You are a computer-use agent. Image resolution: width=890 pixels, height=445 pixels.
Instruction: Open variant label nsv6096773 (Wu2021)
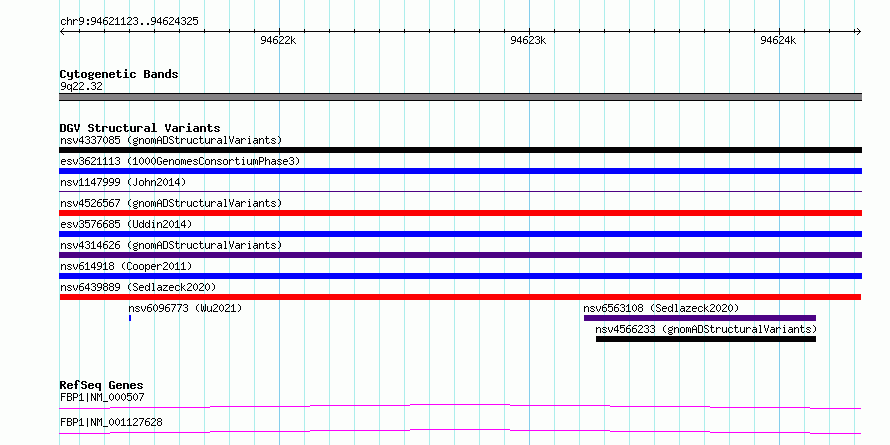(185, 308)
